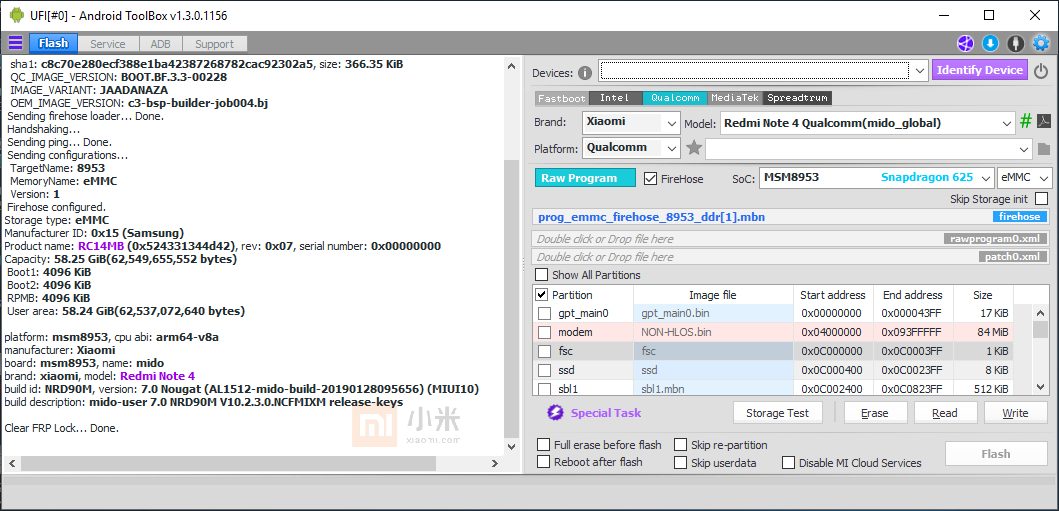Select the MediaTek mode tab
This screenshot has height=511, width=1059.
click(735, 98)
